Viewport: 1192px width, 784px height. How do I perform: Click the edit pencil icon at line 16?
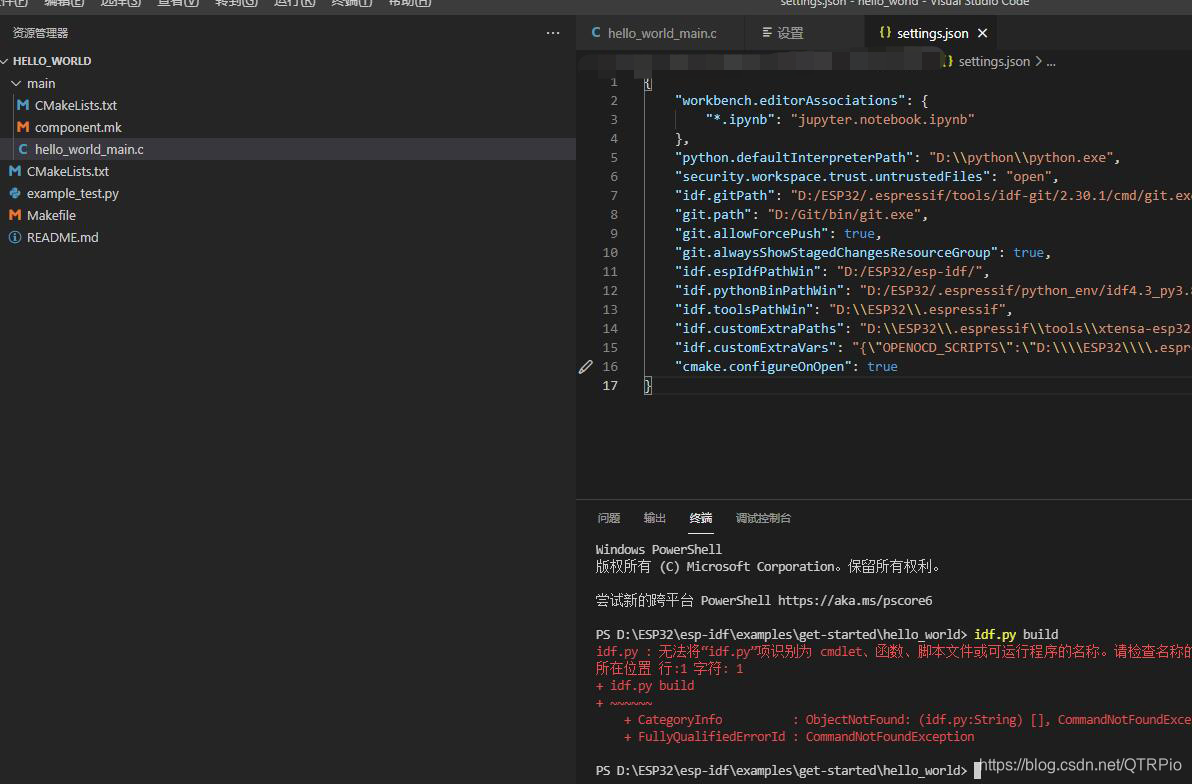tap(585, 367)
